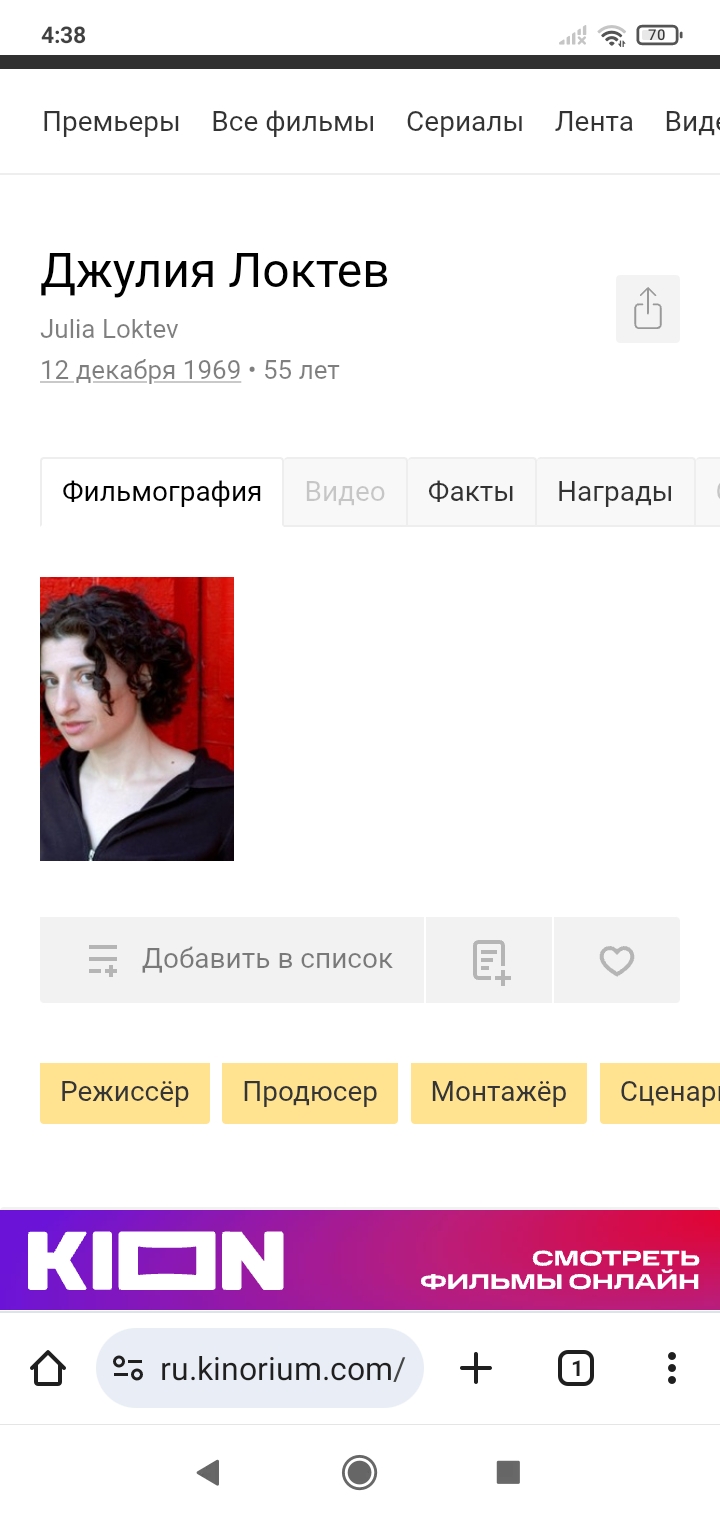The height and width of the screenshot is (1520, 720).
Task: Open the Награды tab
Action: tap(615, 492)
